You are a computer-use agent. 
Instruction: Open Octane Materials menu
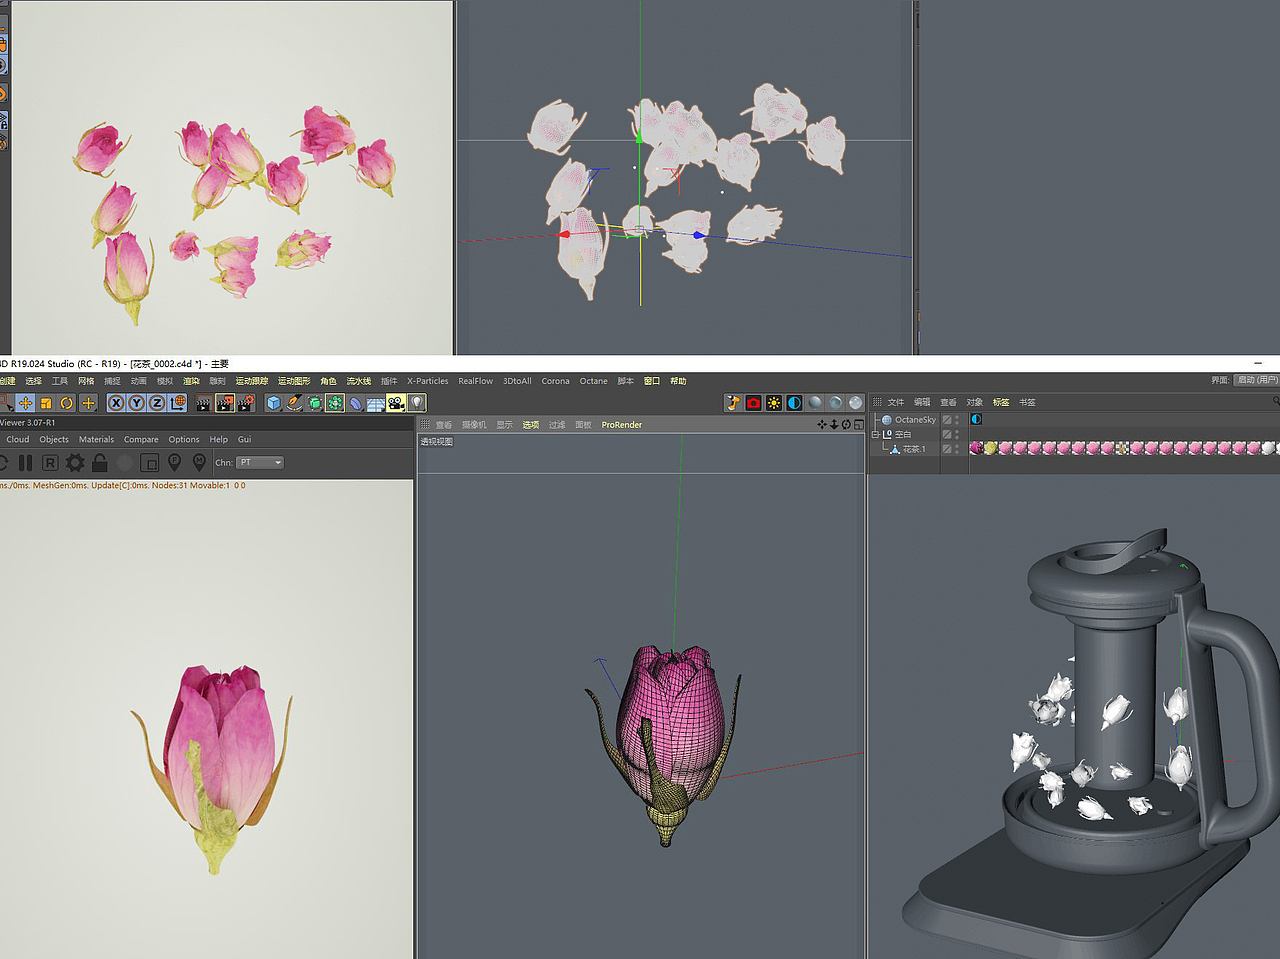96,439
